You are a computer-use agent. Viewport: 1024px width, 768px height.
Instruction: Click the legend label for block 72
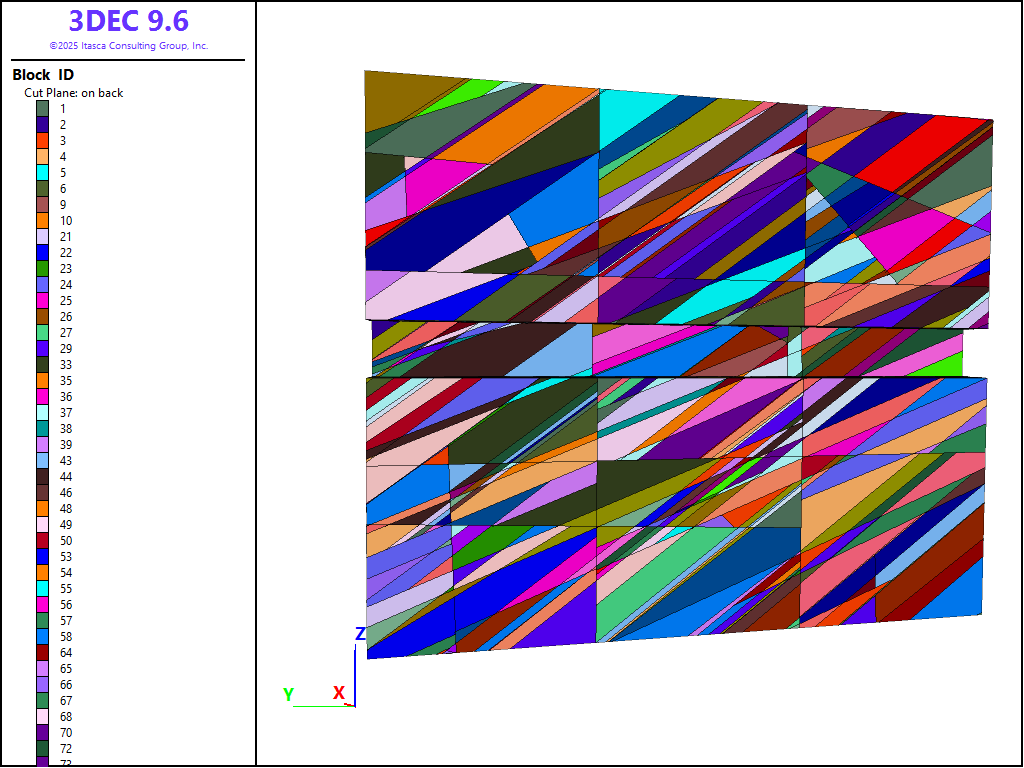(66, 749)
